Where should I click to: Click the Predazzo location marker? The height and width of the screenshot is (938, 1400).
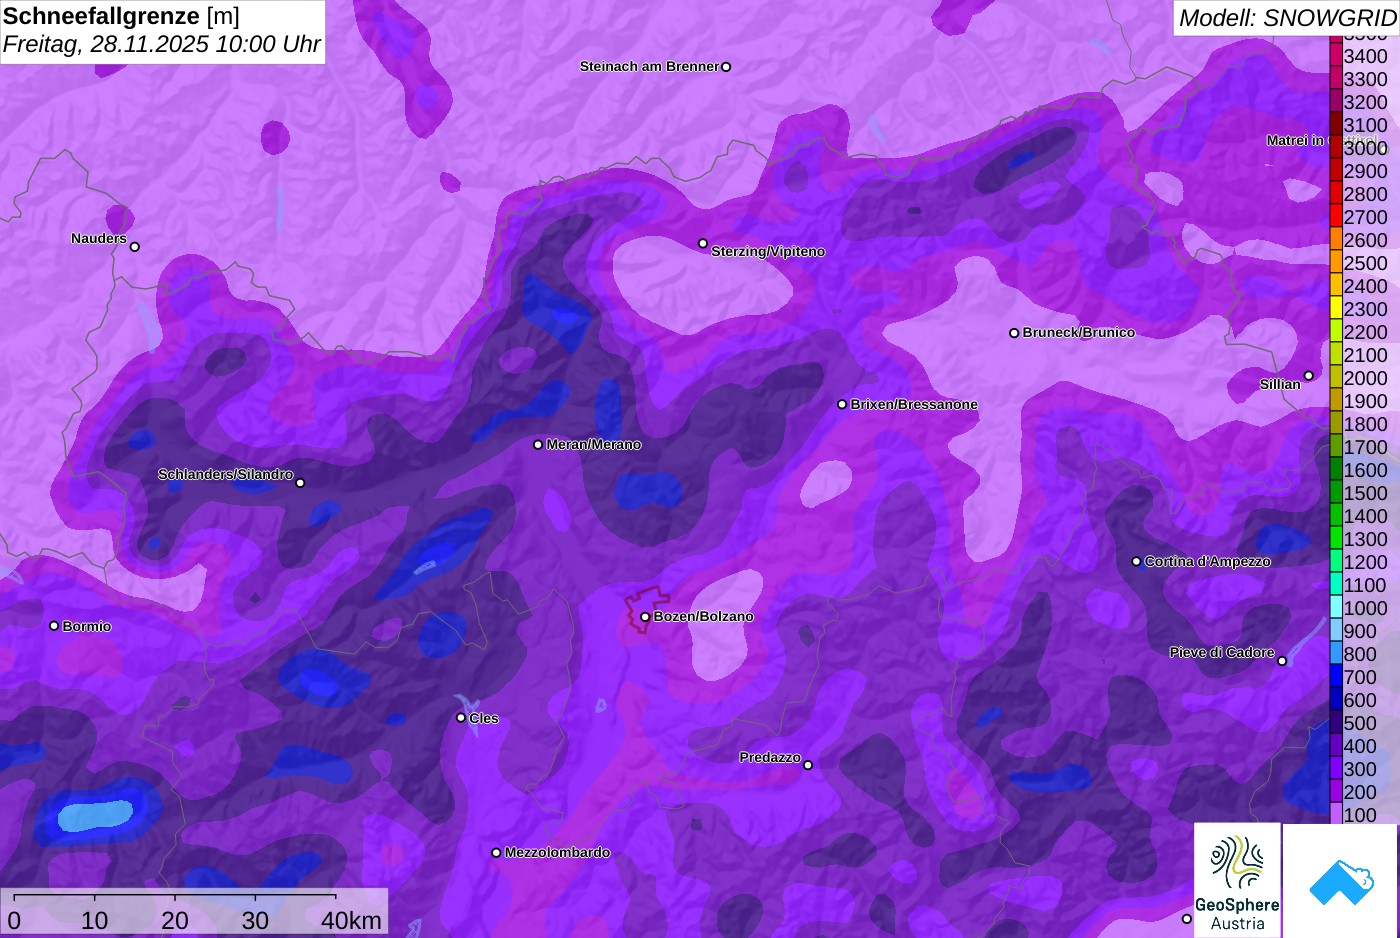[808, 765]
